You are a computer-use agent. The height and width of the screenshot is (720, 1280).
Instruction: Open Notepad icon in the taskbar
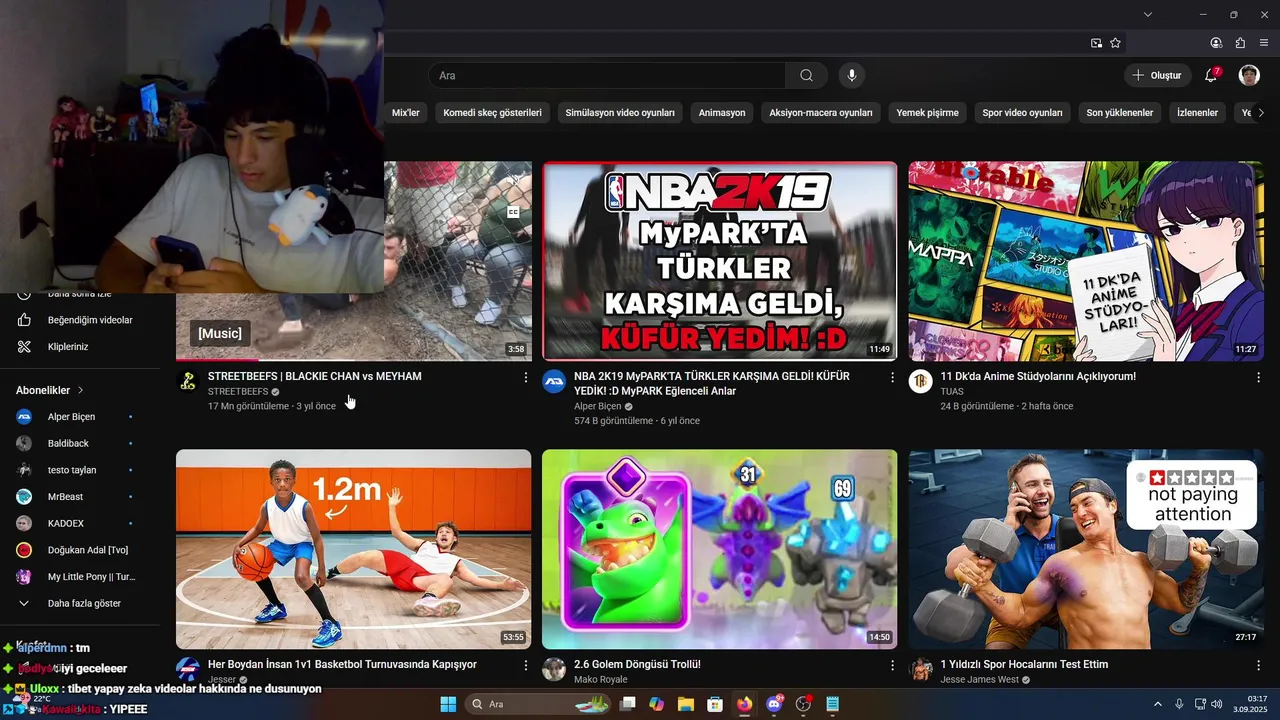tap(832, 704)
